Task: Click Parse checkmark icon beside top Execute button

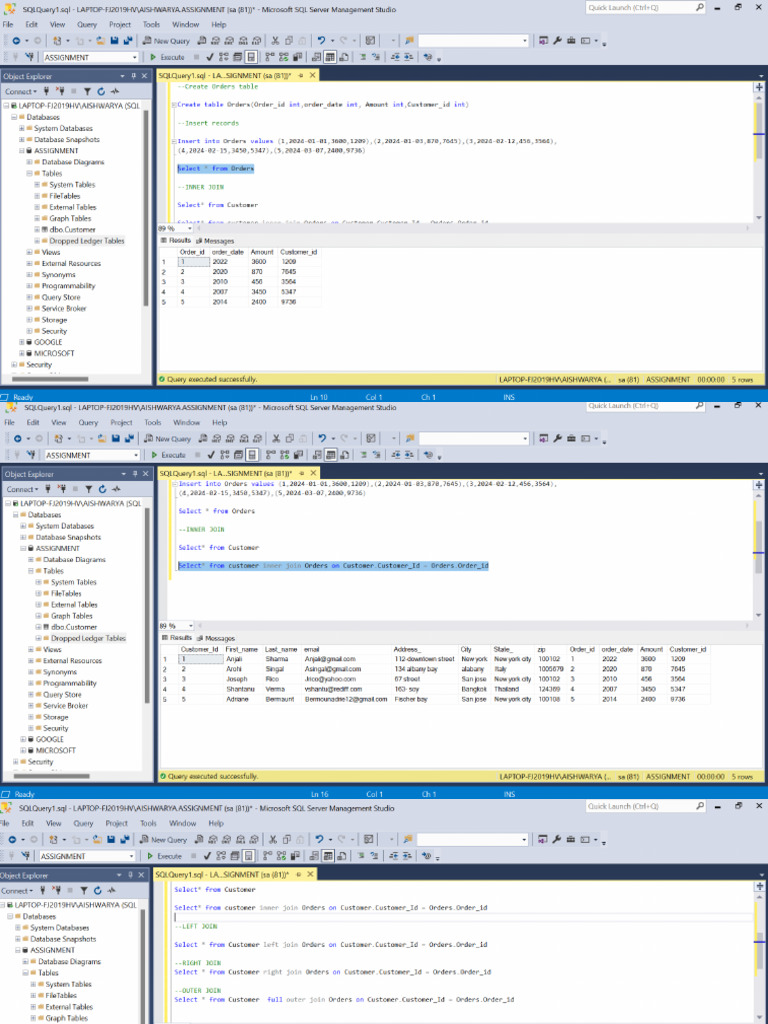Action: tap(208, 57)
